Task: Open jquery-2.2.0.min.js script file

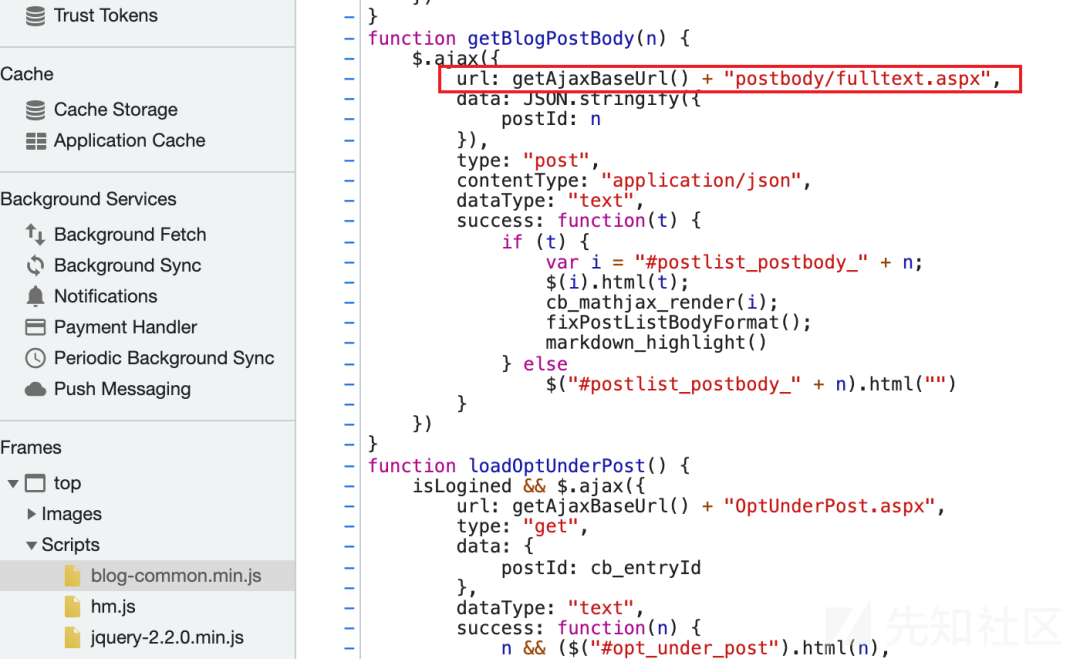Action: click(167, 638)
